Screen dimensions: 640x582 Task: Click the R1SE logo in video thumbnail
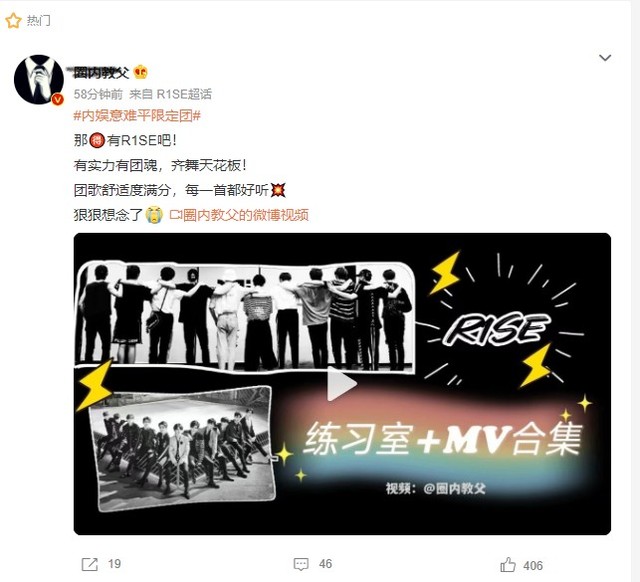tap(496, 329)
